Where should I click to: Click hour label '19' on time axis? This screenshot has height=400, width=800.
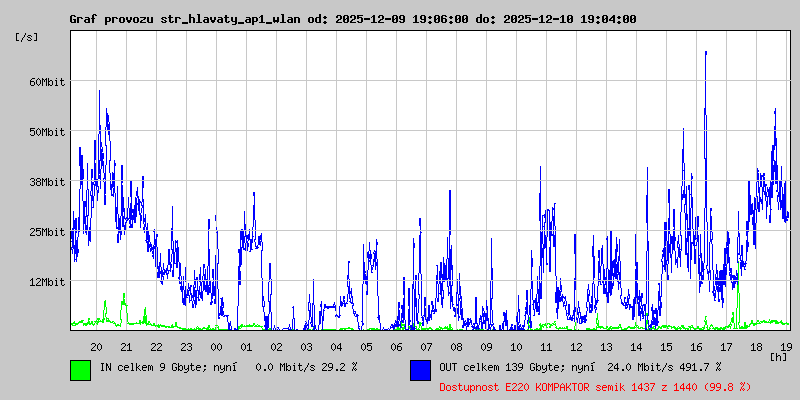click(786, 347)
